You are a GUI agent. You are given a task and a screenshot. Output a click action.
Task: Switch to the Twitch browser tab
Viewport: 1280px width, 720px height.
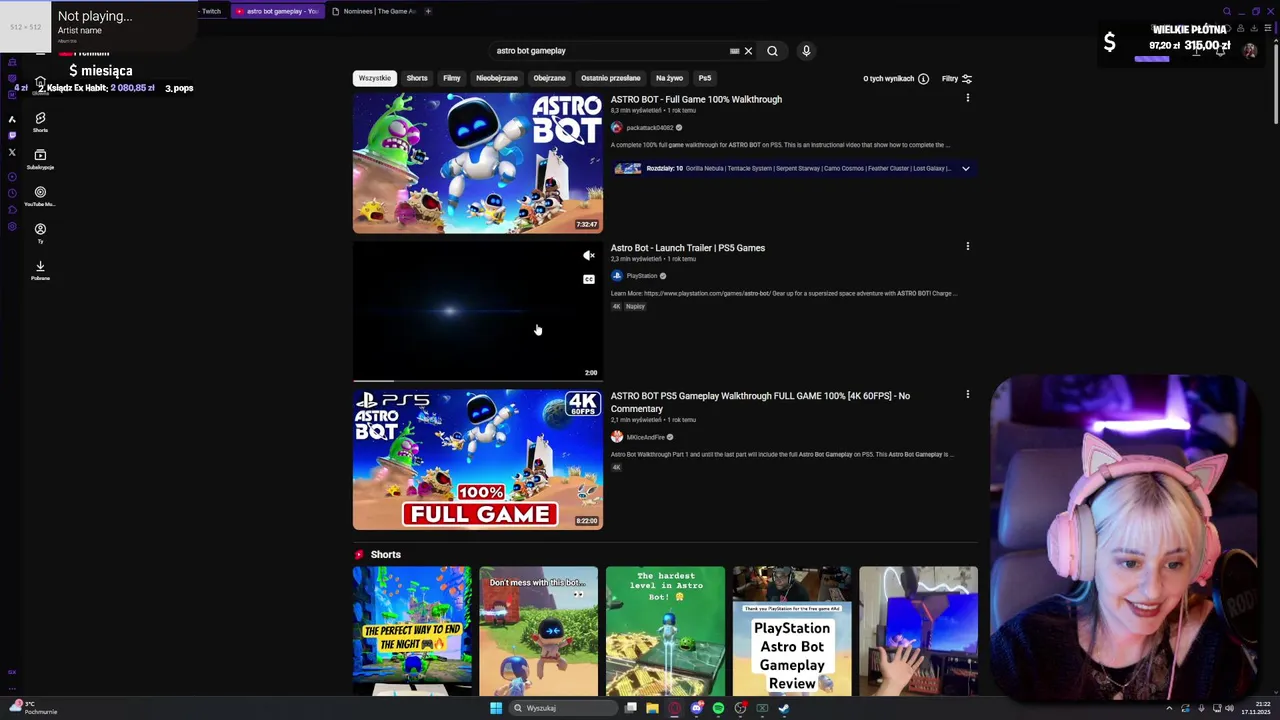pyautogui.click(x=210, y=11)
